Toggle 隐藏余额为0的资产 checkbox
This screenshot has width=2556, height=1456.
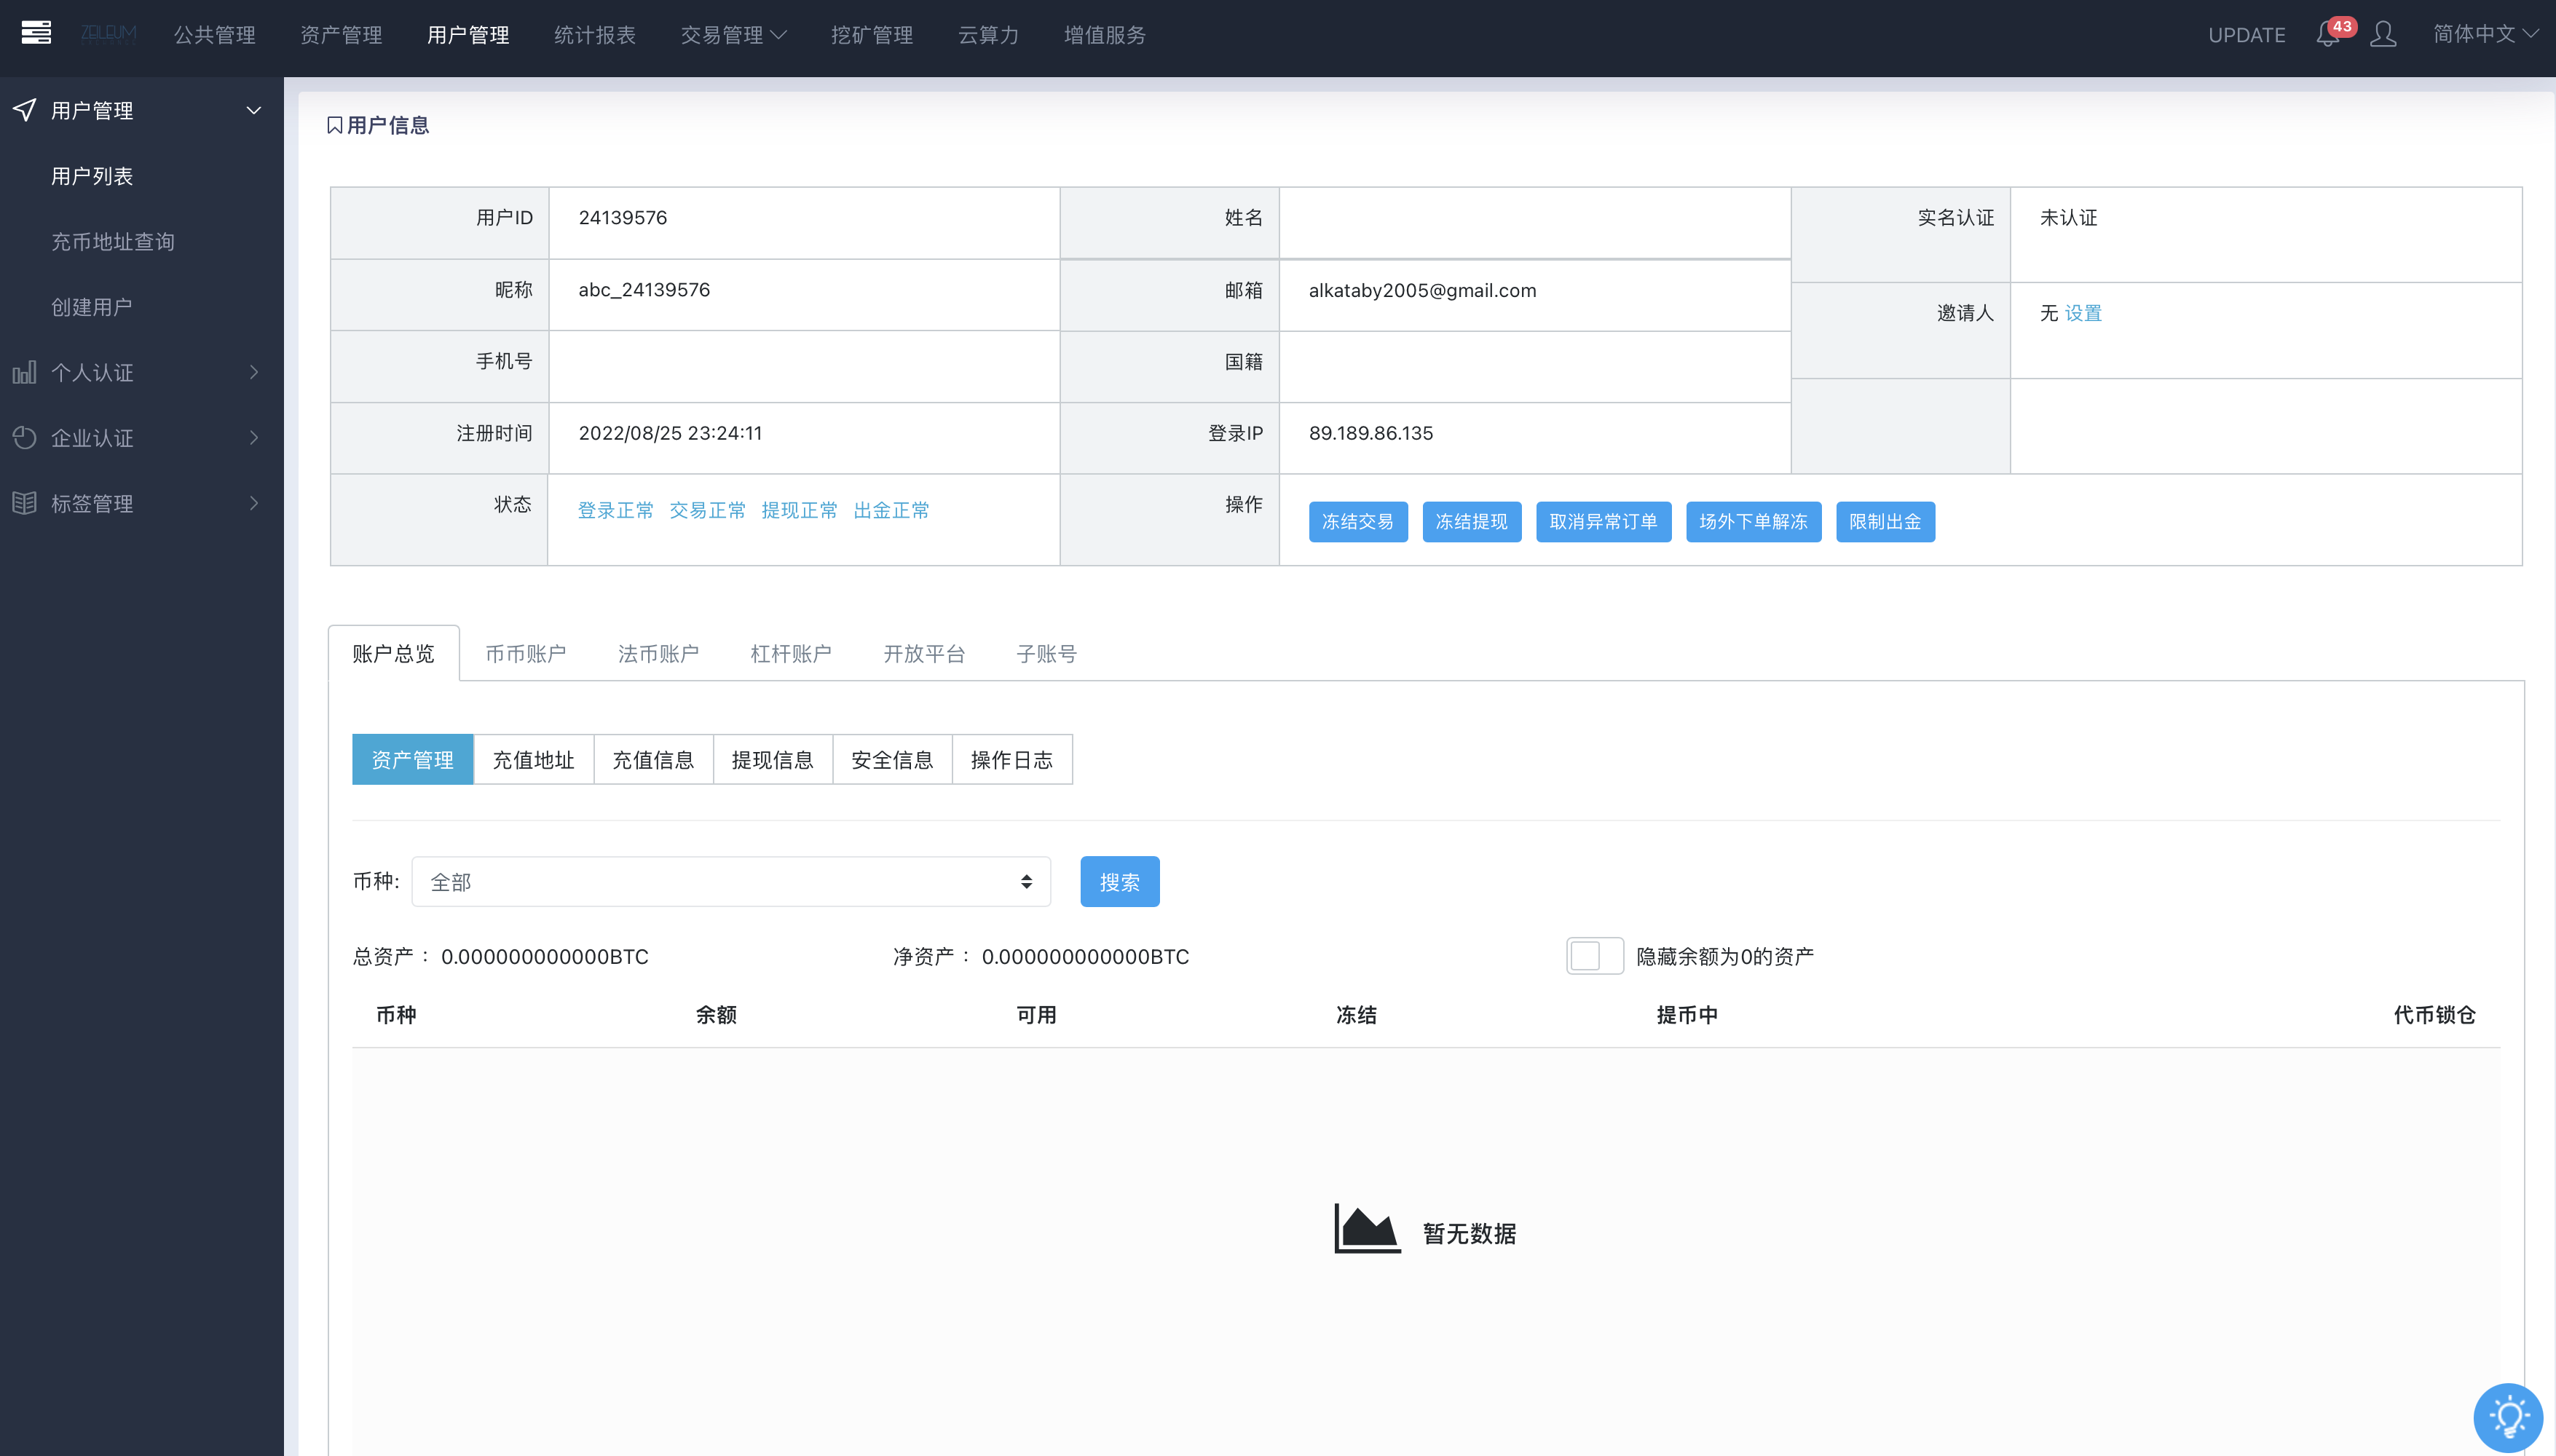tap(1594, 956)
